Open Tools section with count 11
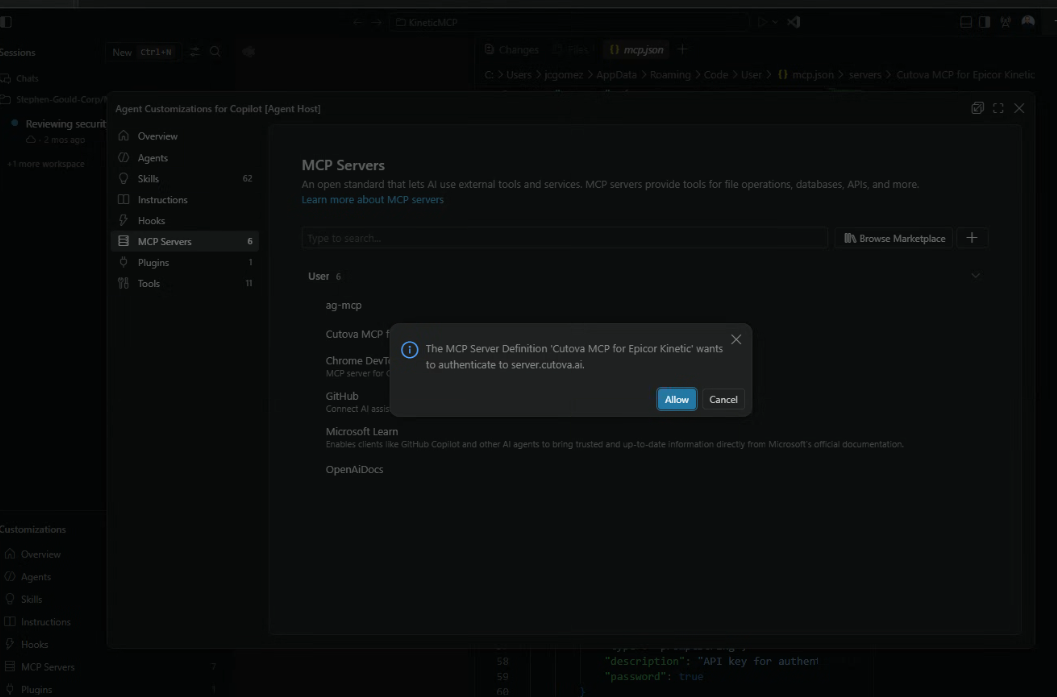Image resolution: width=1057 pixels, height=697 pixels. [185, 283]
